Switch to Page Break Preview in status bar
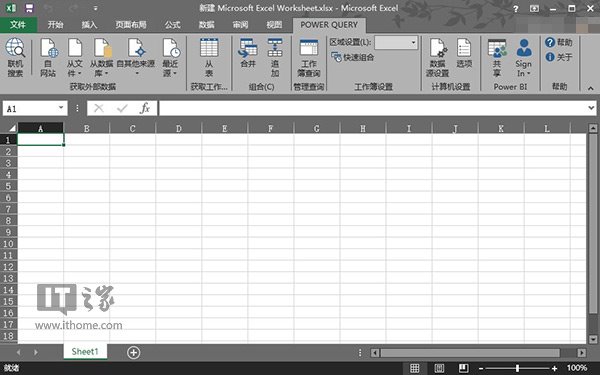This screenshot has width=600, height=375. [x=463, y=368]
